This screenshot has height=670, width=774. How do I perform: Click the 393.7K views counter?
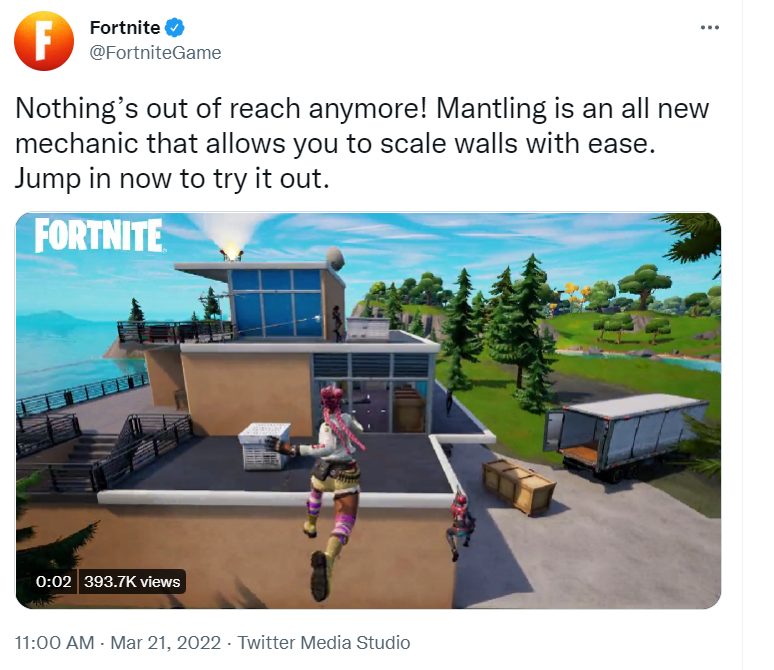pyautogui.click(x=132, y=582)
